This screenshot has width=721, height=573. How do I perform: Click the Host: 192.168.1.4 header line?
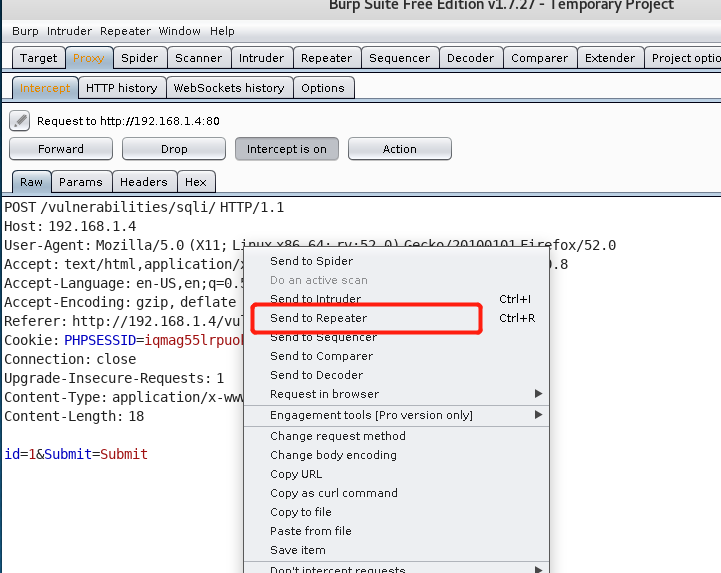coord(70,226)
